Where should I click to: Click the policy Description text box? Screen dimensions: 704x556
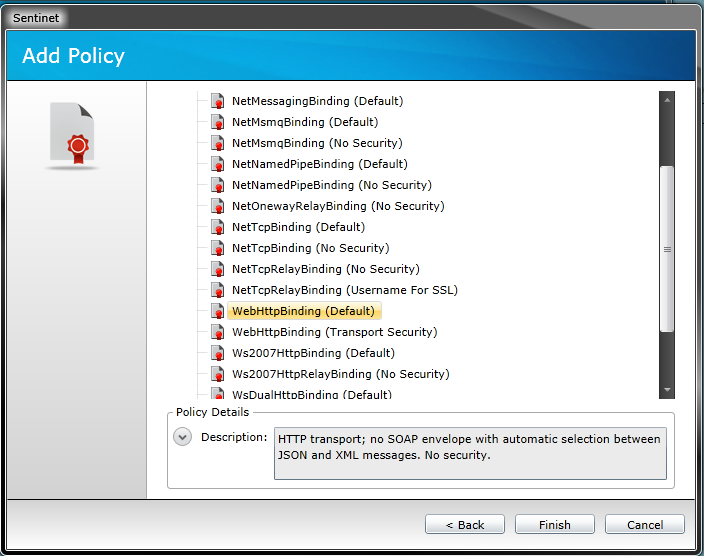pyautogui.click(x=470, y=454)
